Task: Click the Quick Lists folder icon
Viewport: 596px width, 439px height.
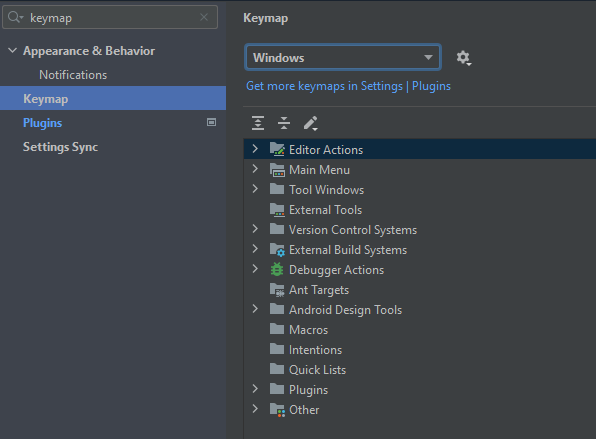Action: 277,369
